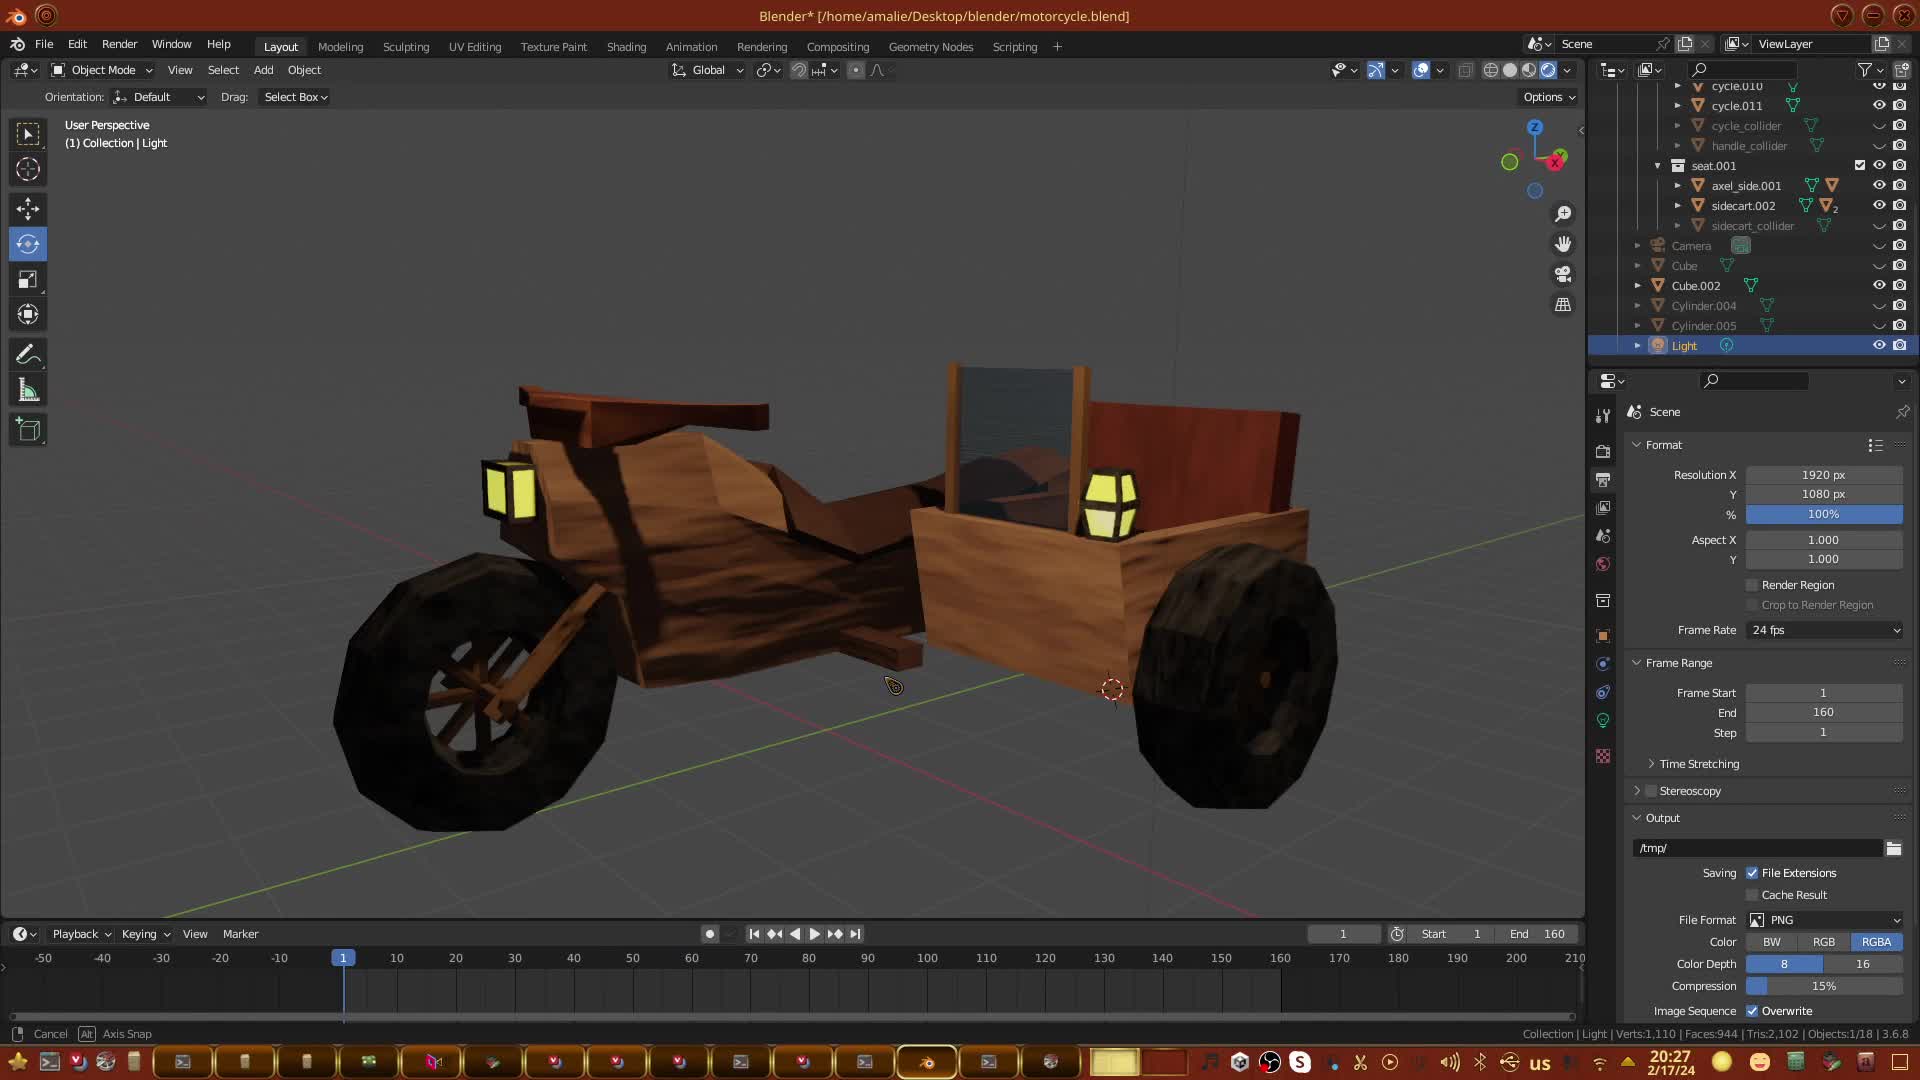Click the Compression percentage slider
This screenshot has width=1920, height=1080.
(x=1824, y=986)
